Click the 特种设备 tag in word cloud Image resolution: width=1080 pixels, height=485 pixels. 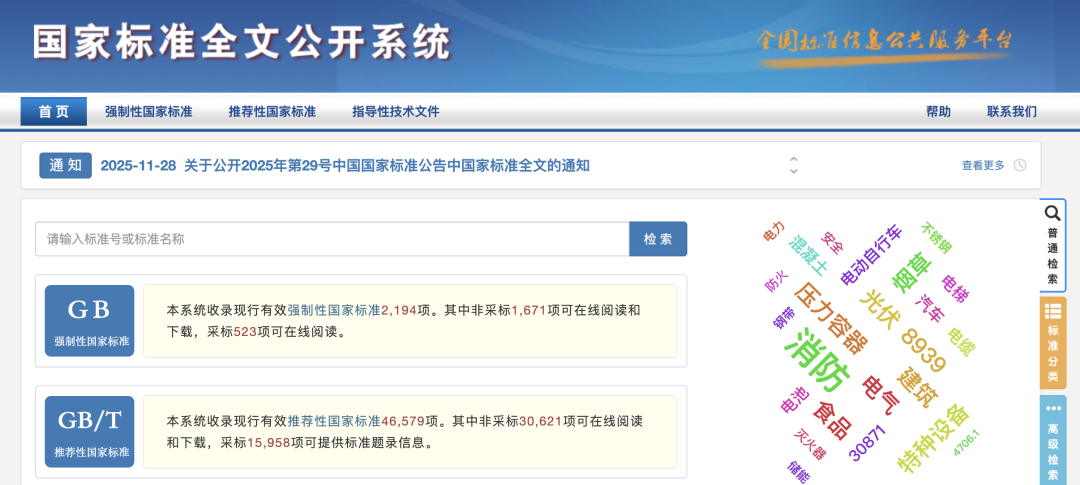point(933,439)
